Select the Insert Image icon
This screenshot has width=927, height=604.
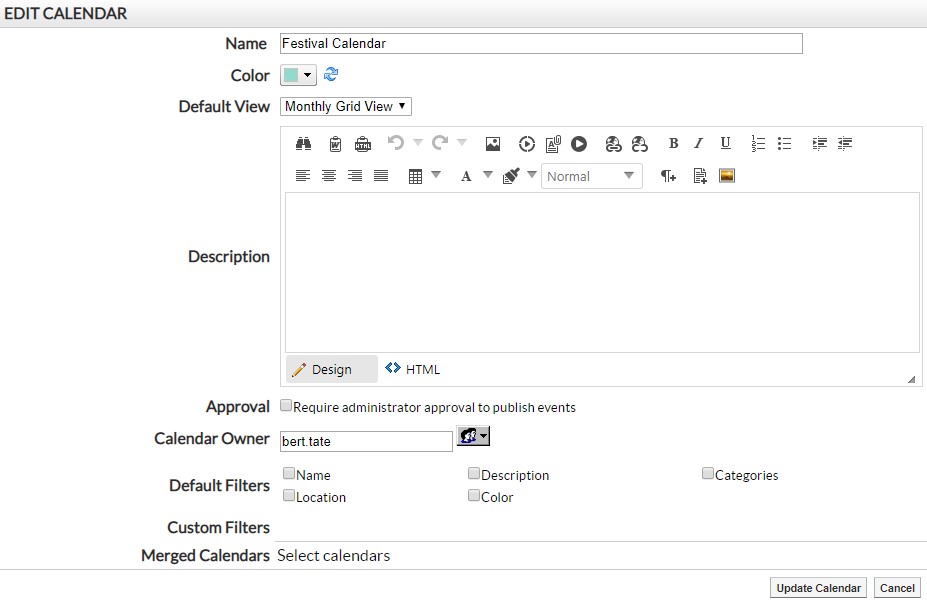pyautogui.click(x=492, y=143)
